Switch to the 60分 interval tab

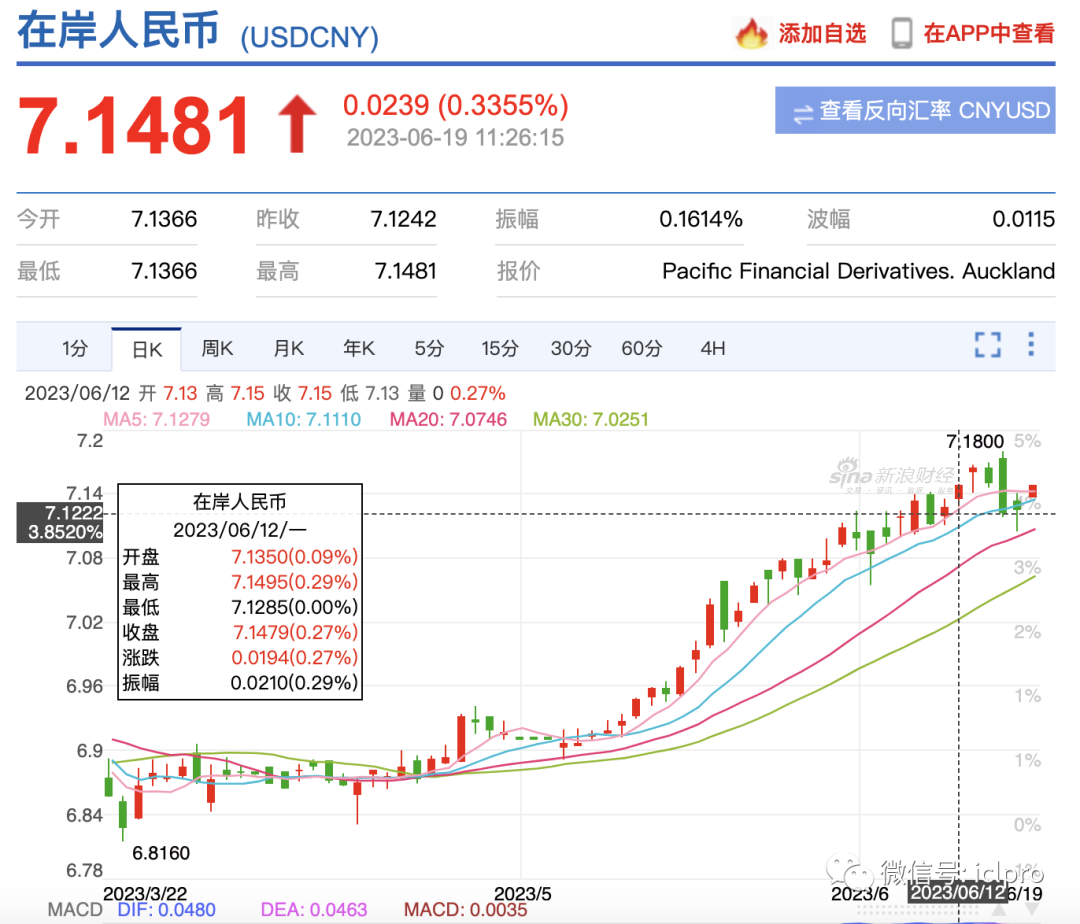[x=641, y=349]
